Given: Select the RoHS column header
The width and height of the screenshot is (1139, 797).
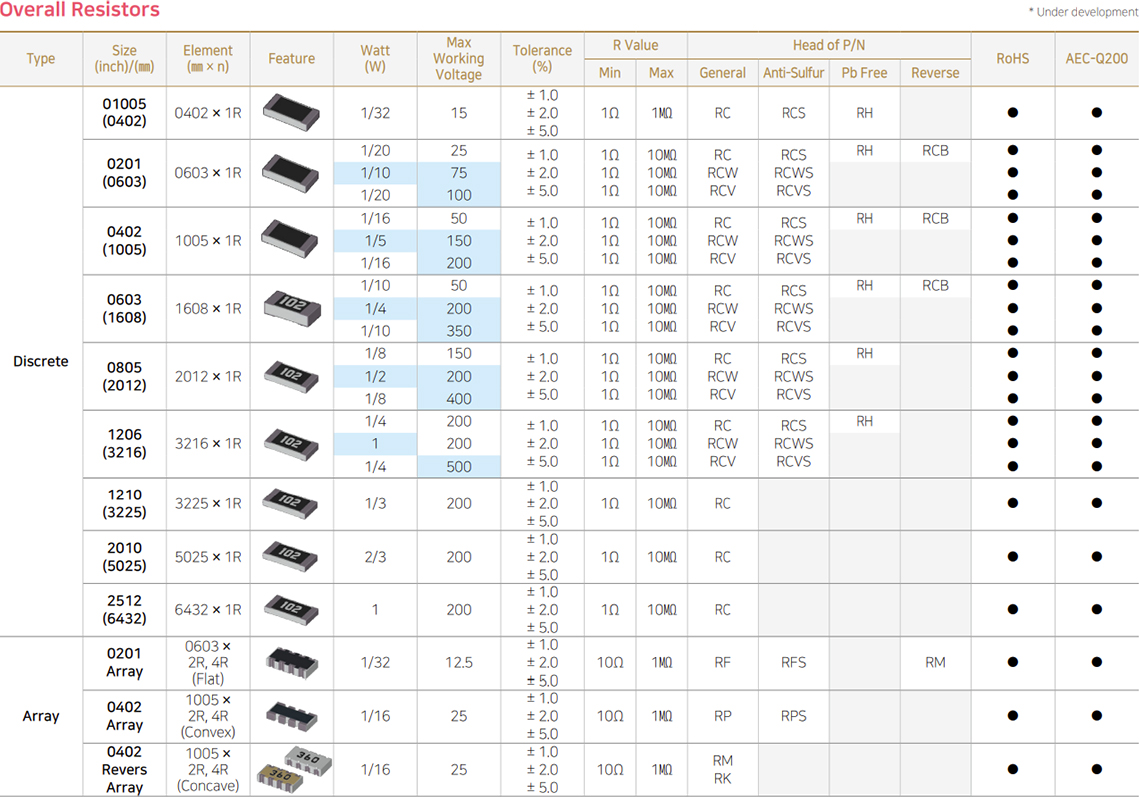Looking at the screenshot, I should point(1012,59).
